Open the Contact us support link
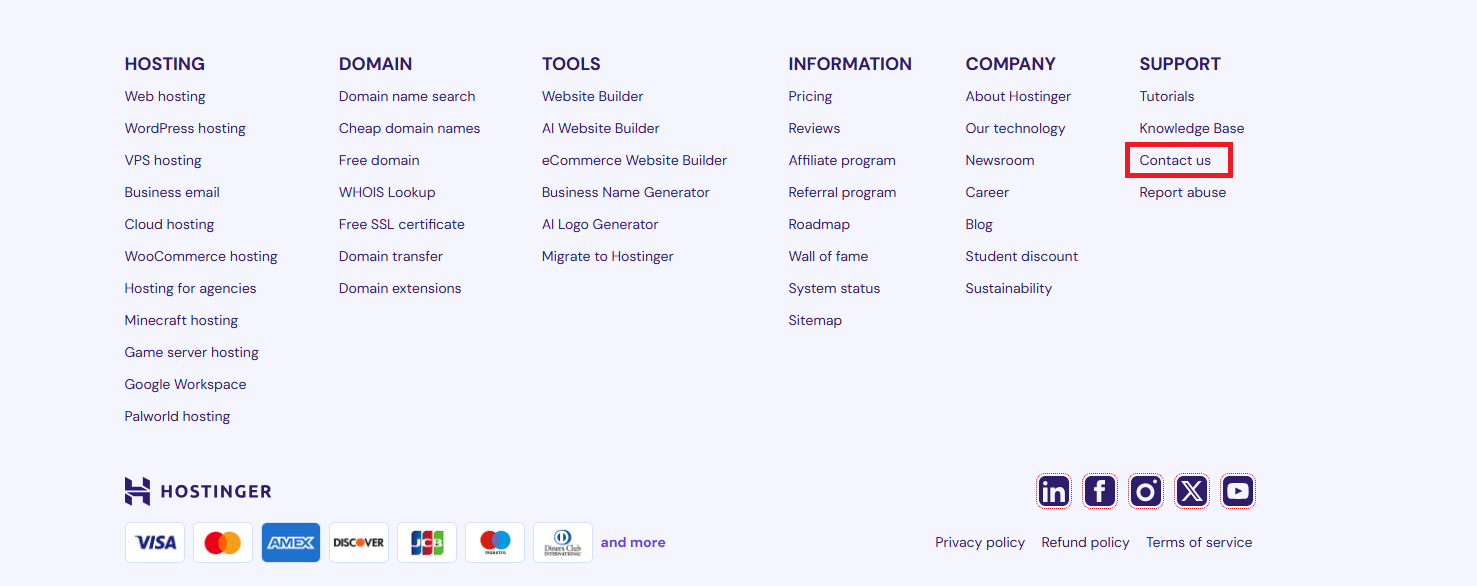This screenshot has width=1477, height=586. [1175, 160]
